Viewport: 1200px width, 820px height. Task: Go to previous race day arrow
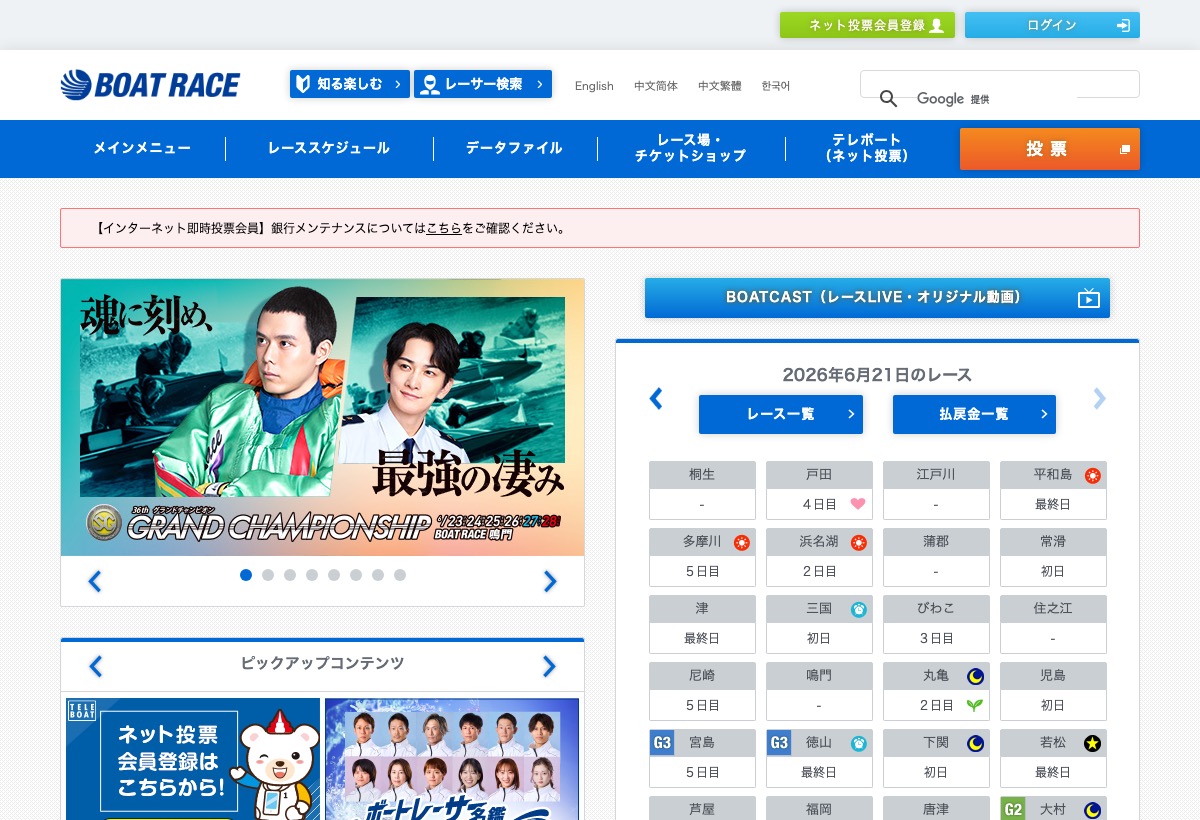point(656,399)
